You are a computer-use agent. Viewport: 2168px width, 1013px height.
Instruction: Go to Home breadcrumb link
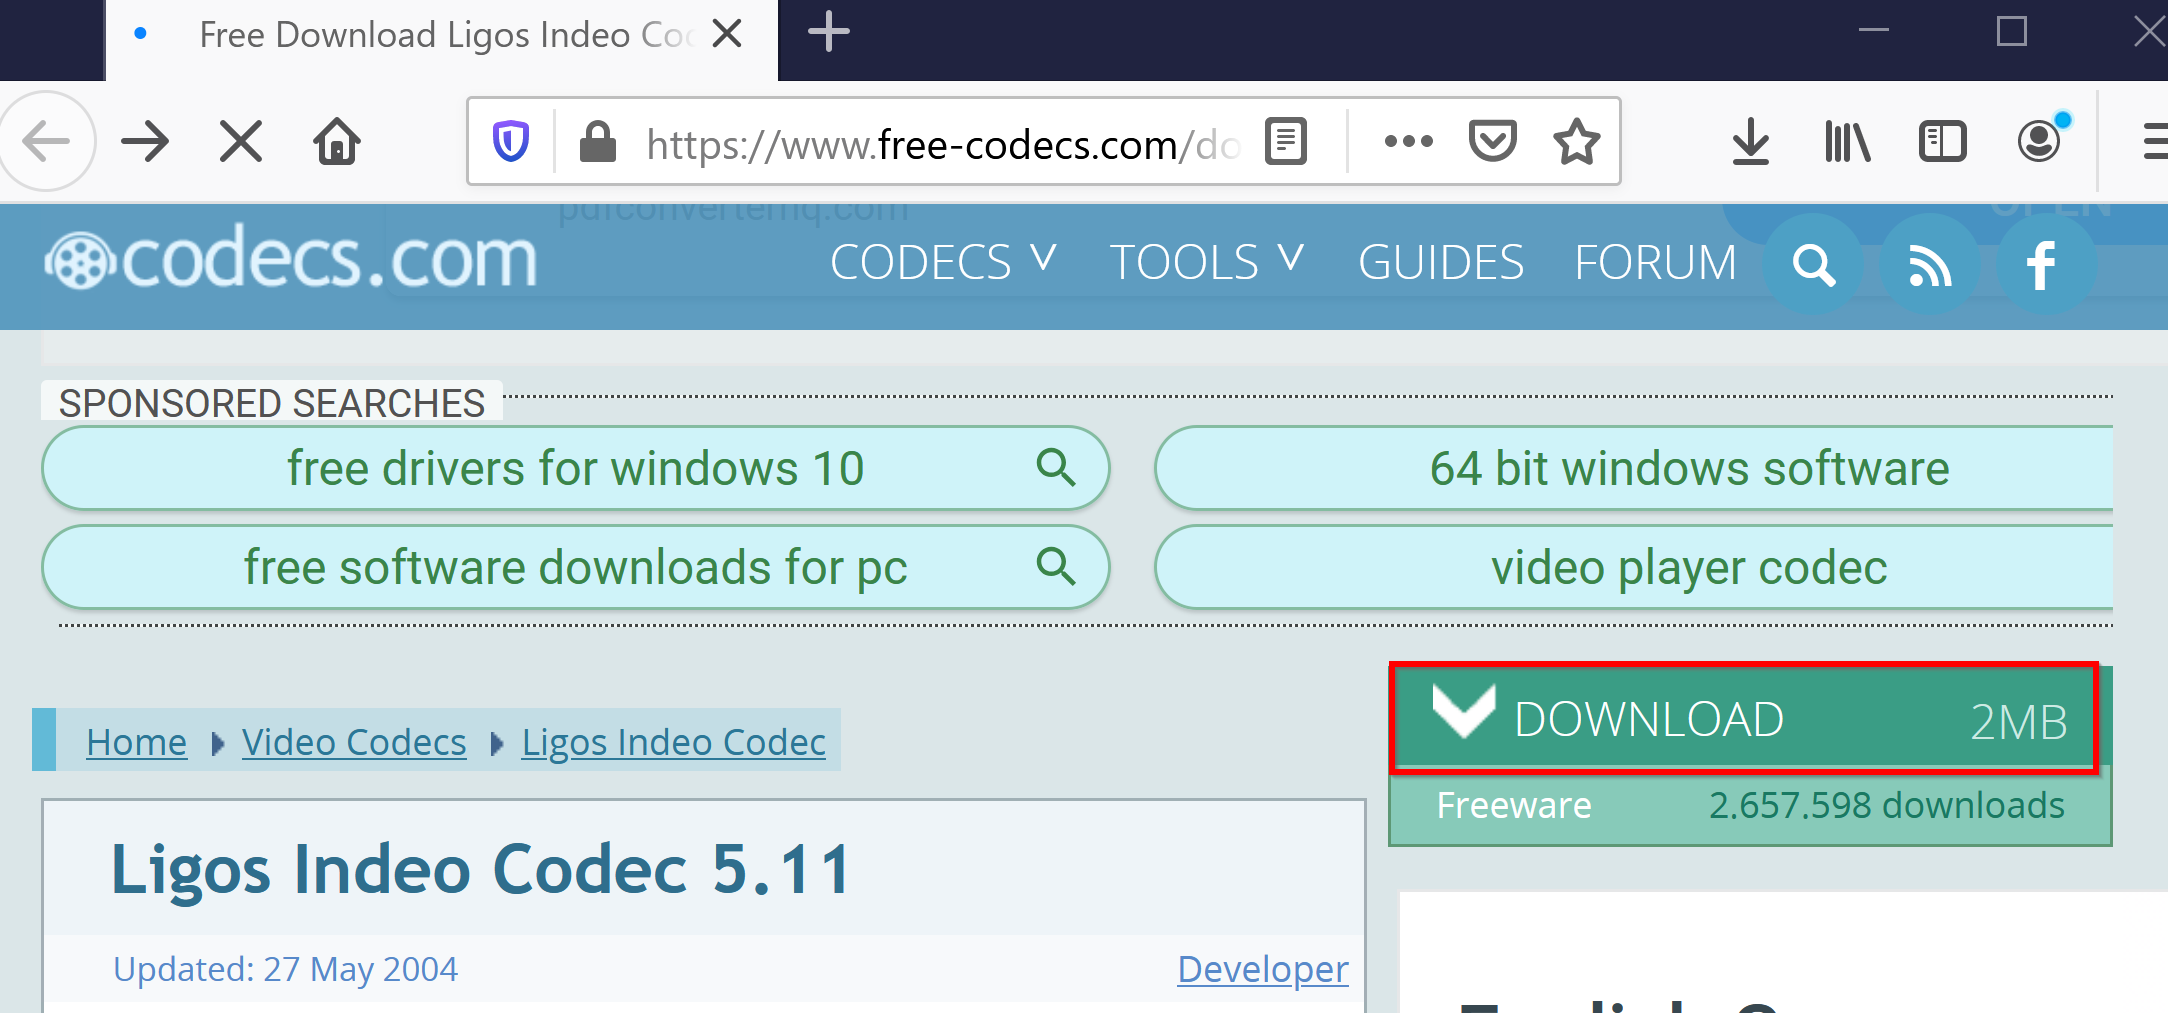(137, 742)
